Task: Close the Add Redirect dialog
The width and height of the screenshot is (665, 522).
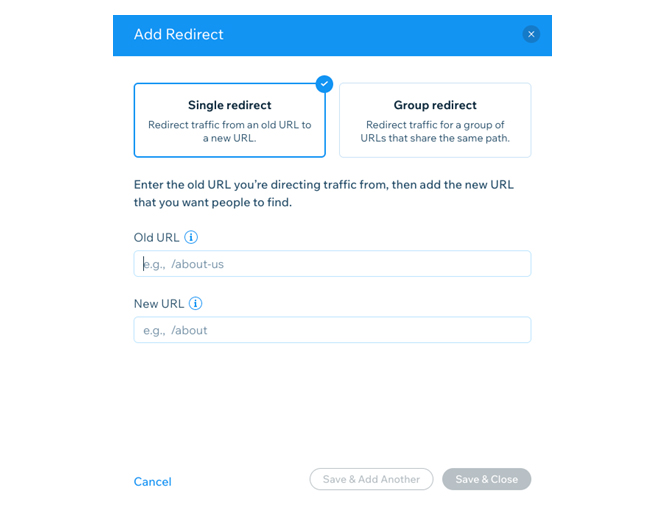Action: pyautogui.click(x=531, y=34)
